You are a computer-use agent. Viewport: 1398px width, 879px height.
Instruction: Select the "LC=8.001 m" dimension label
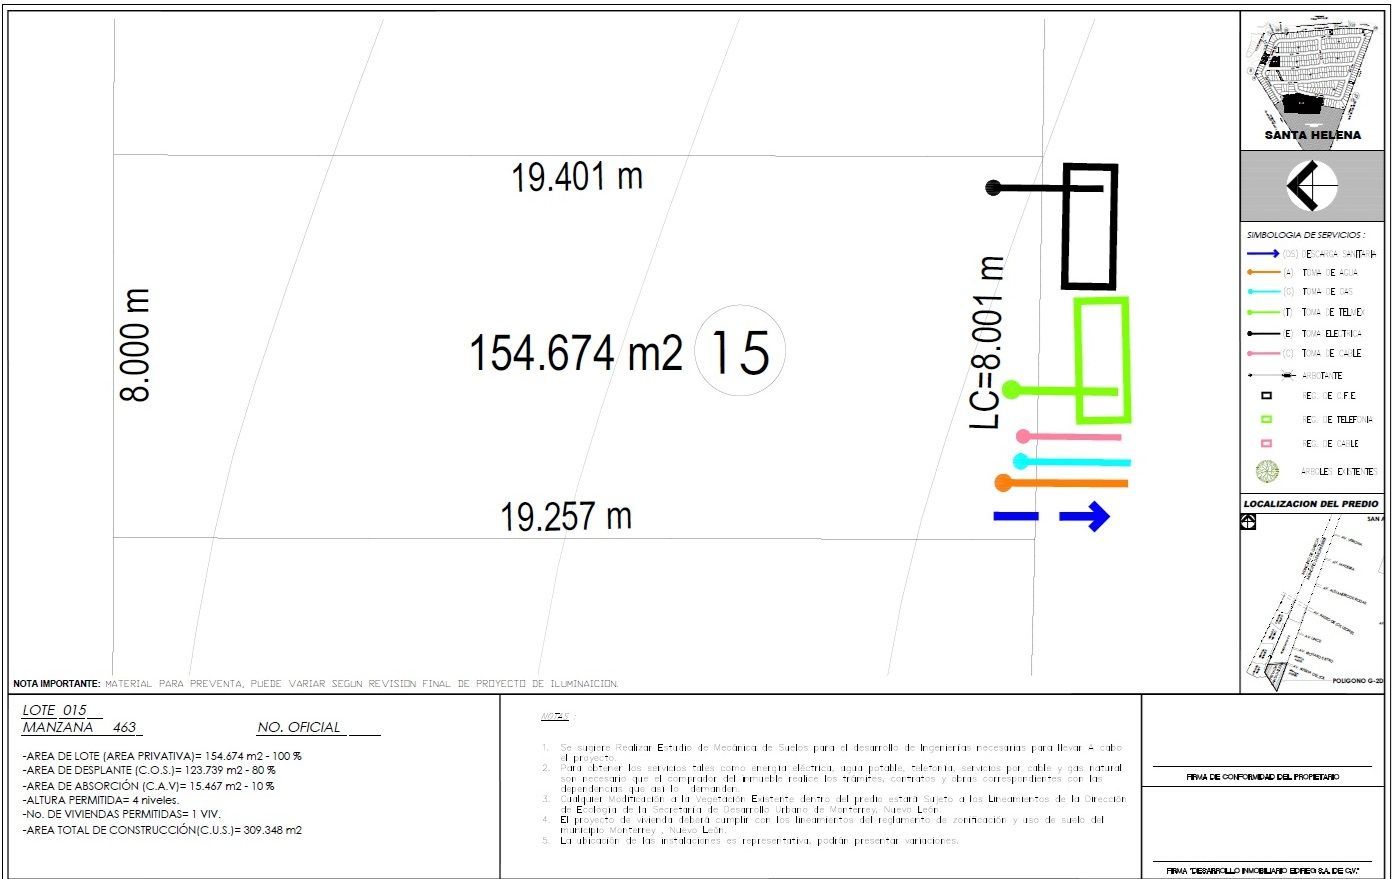(x=986, y=344)
